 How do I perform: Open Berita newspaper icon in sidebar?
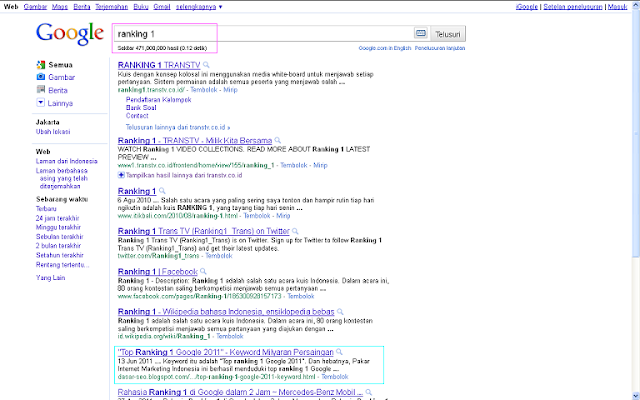[x=40, y=89]
